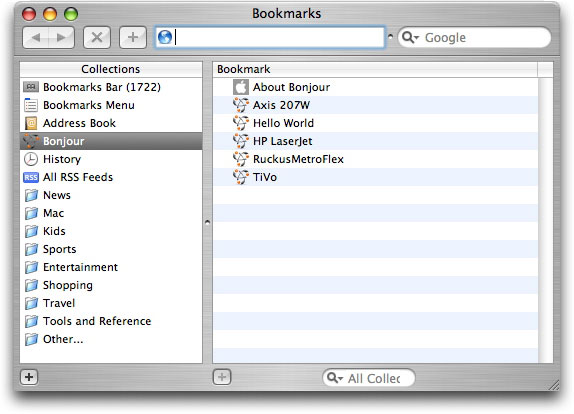The height and width of the screenshot is (414, 574).
Task: Open All RSS Feeds collection
Action: point(111,177)
